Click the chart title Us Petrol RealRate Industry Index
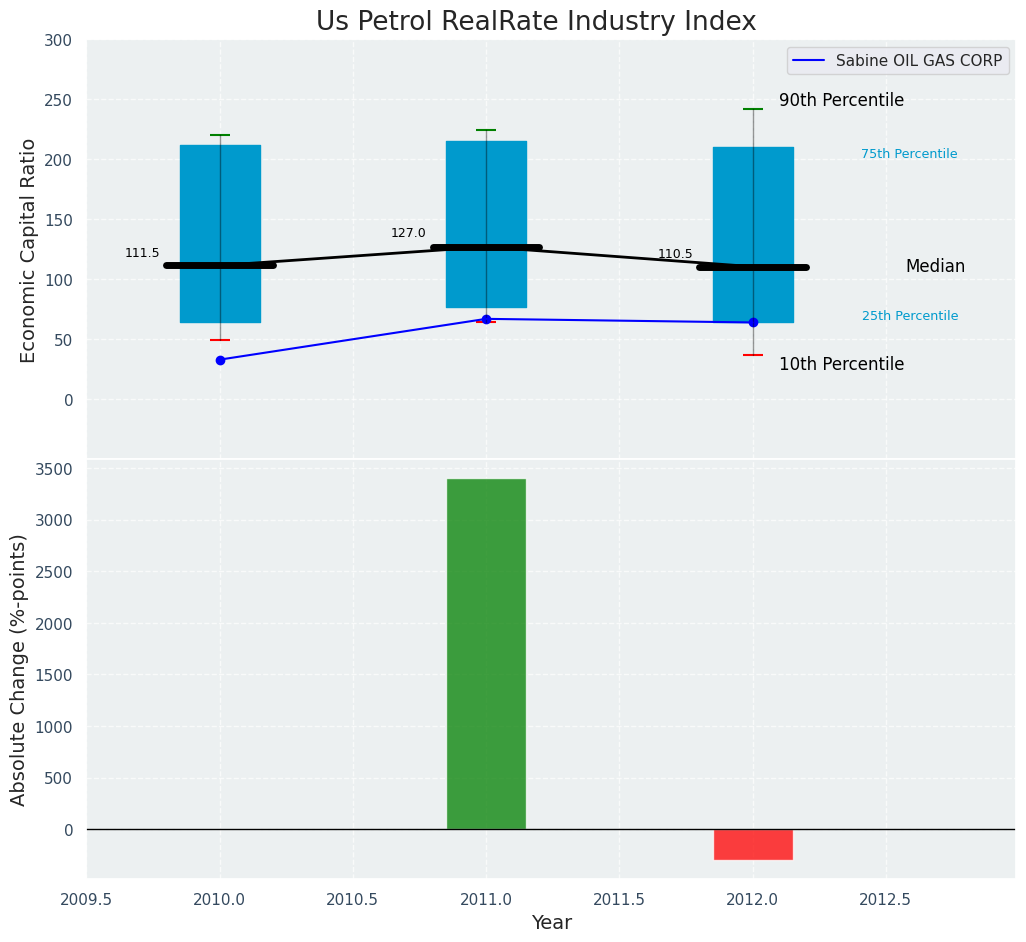 pyautogui.click(x=536, y=22)
